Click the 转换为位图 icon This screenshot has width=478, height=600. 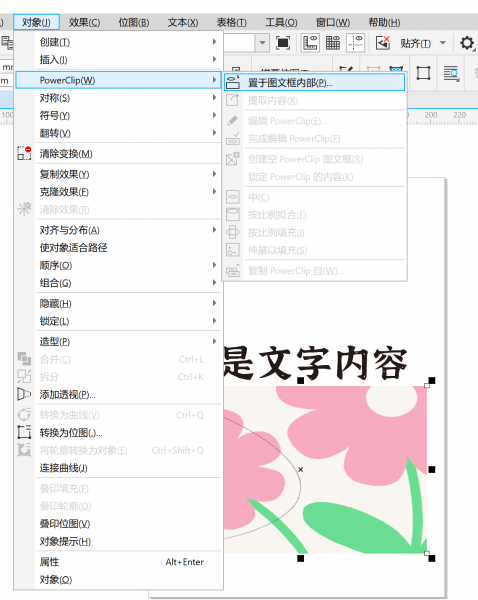(x=24, y=432)
